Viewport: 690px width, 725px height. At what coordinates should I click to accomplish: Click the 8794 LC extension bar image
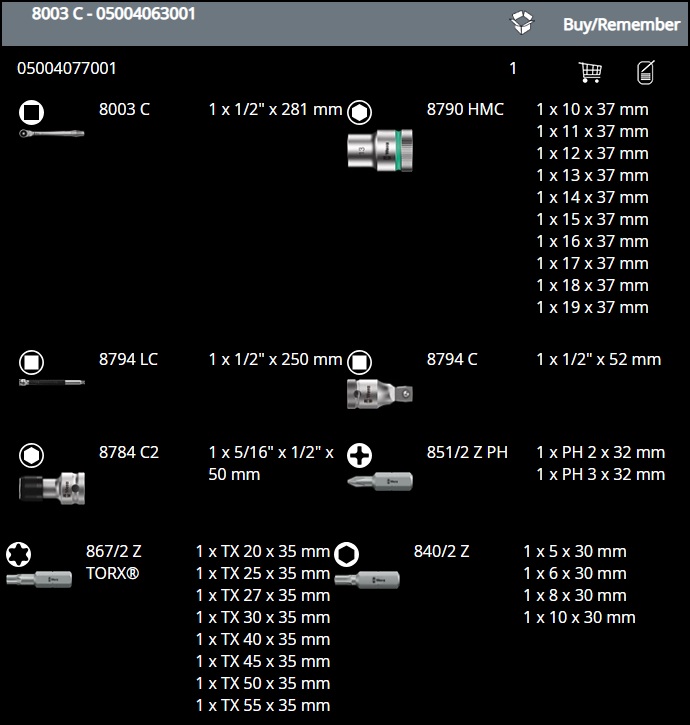pyautogui.click(x=51, y=382)
